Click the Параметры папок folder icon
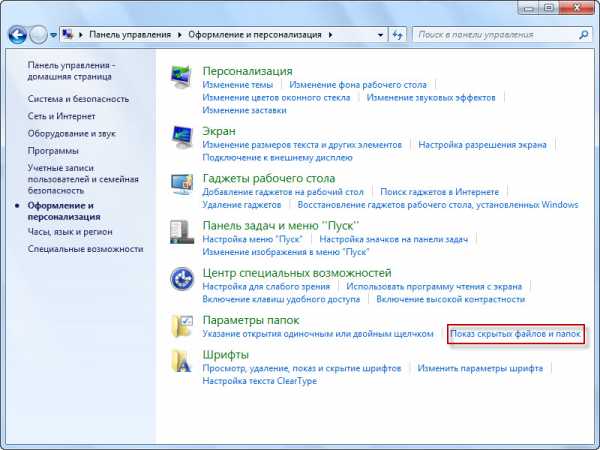 pos(182,326)
